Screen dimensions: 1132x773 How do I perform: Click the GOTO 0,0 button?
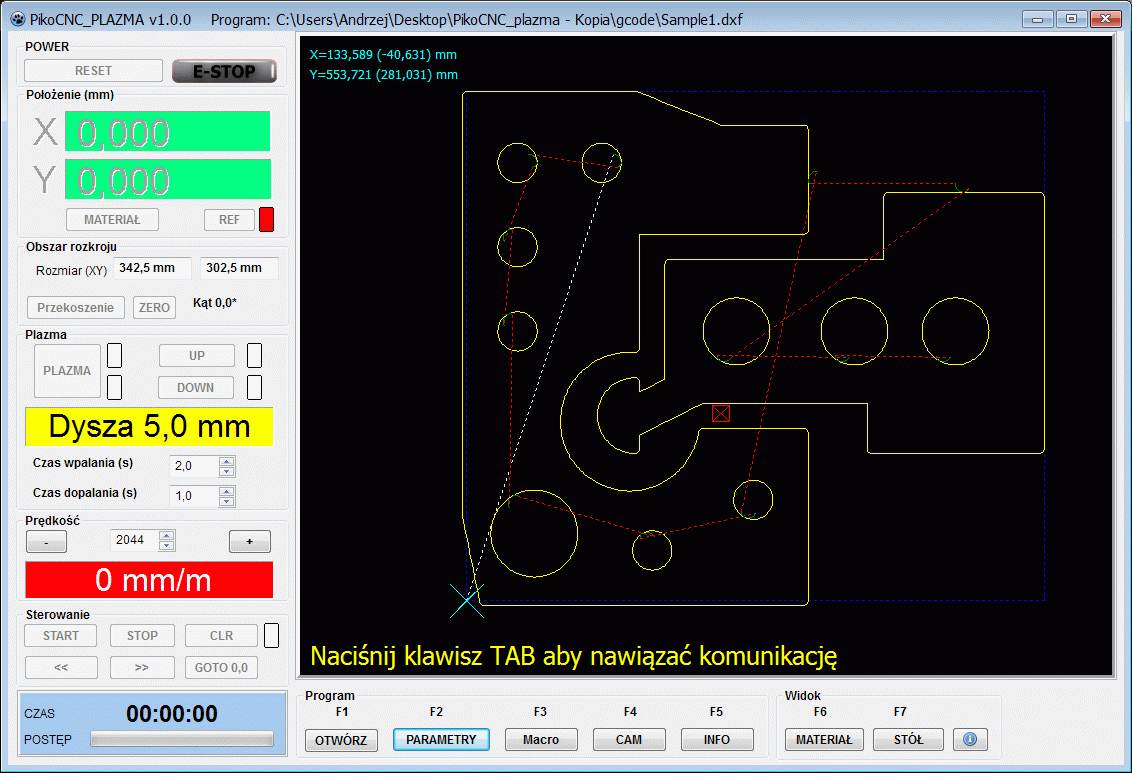(221, 668)
